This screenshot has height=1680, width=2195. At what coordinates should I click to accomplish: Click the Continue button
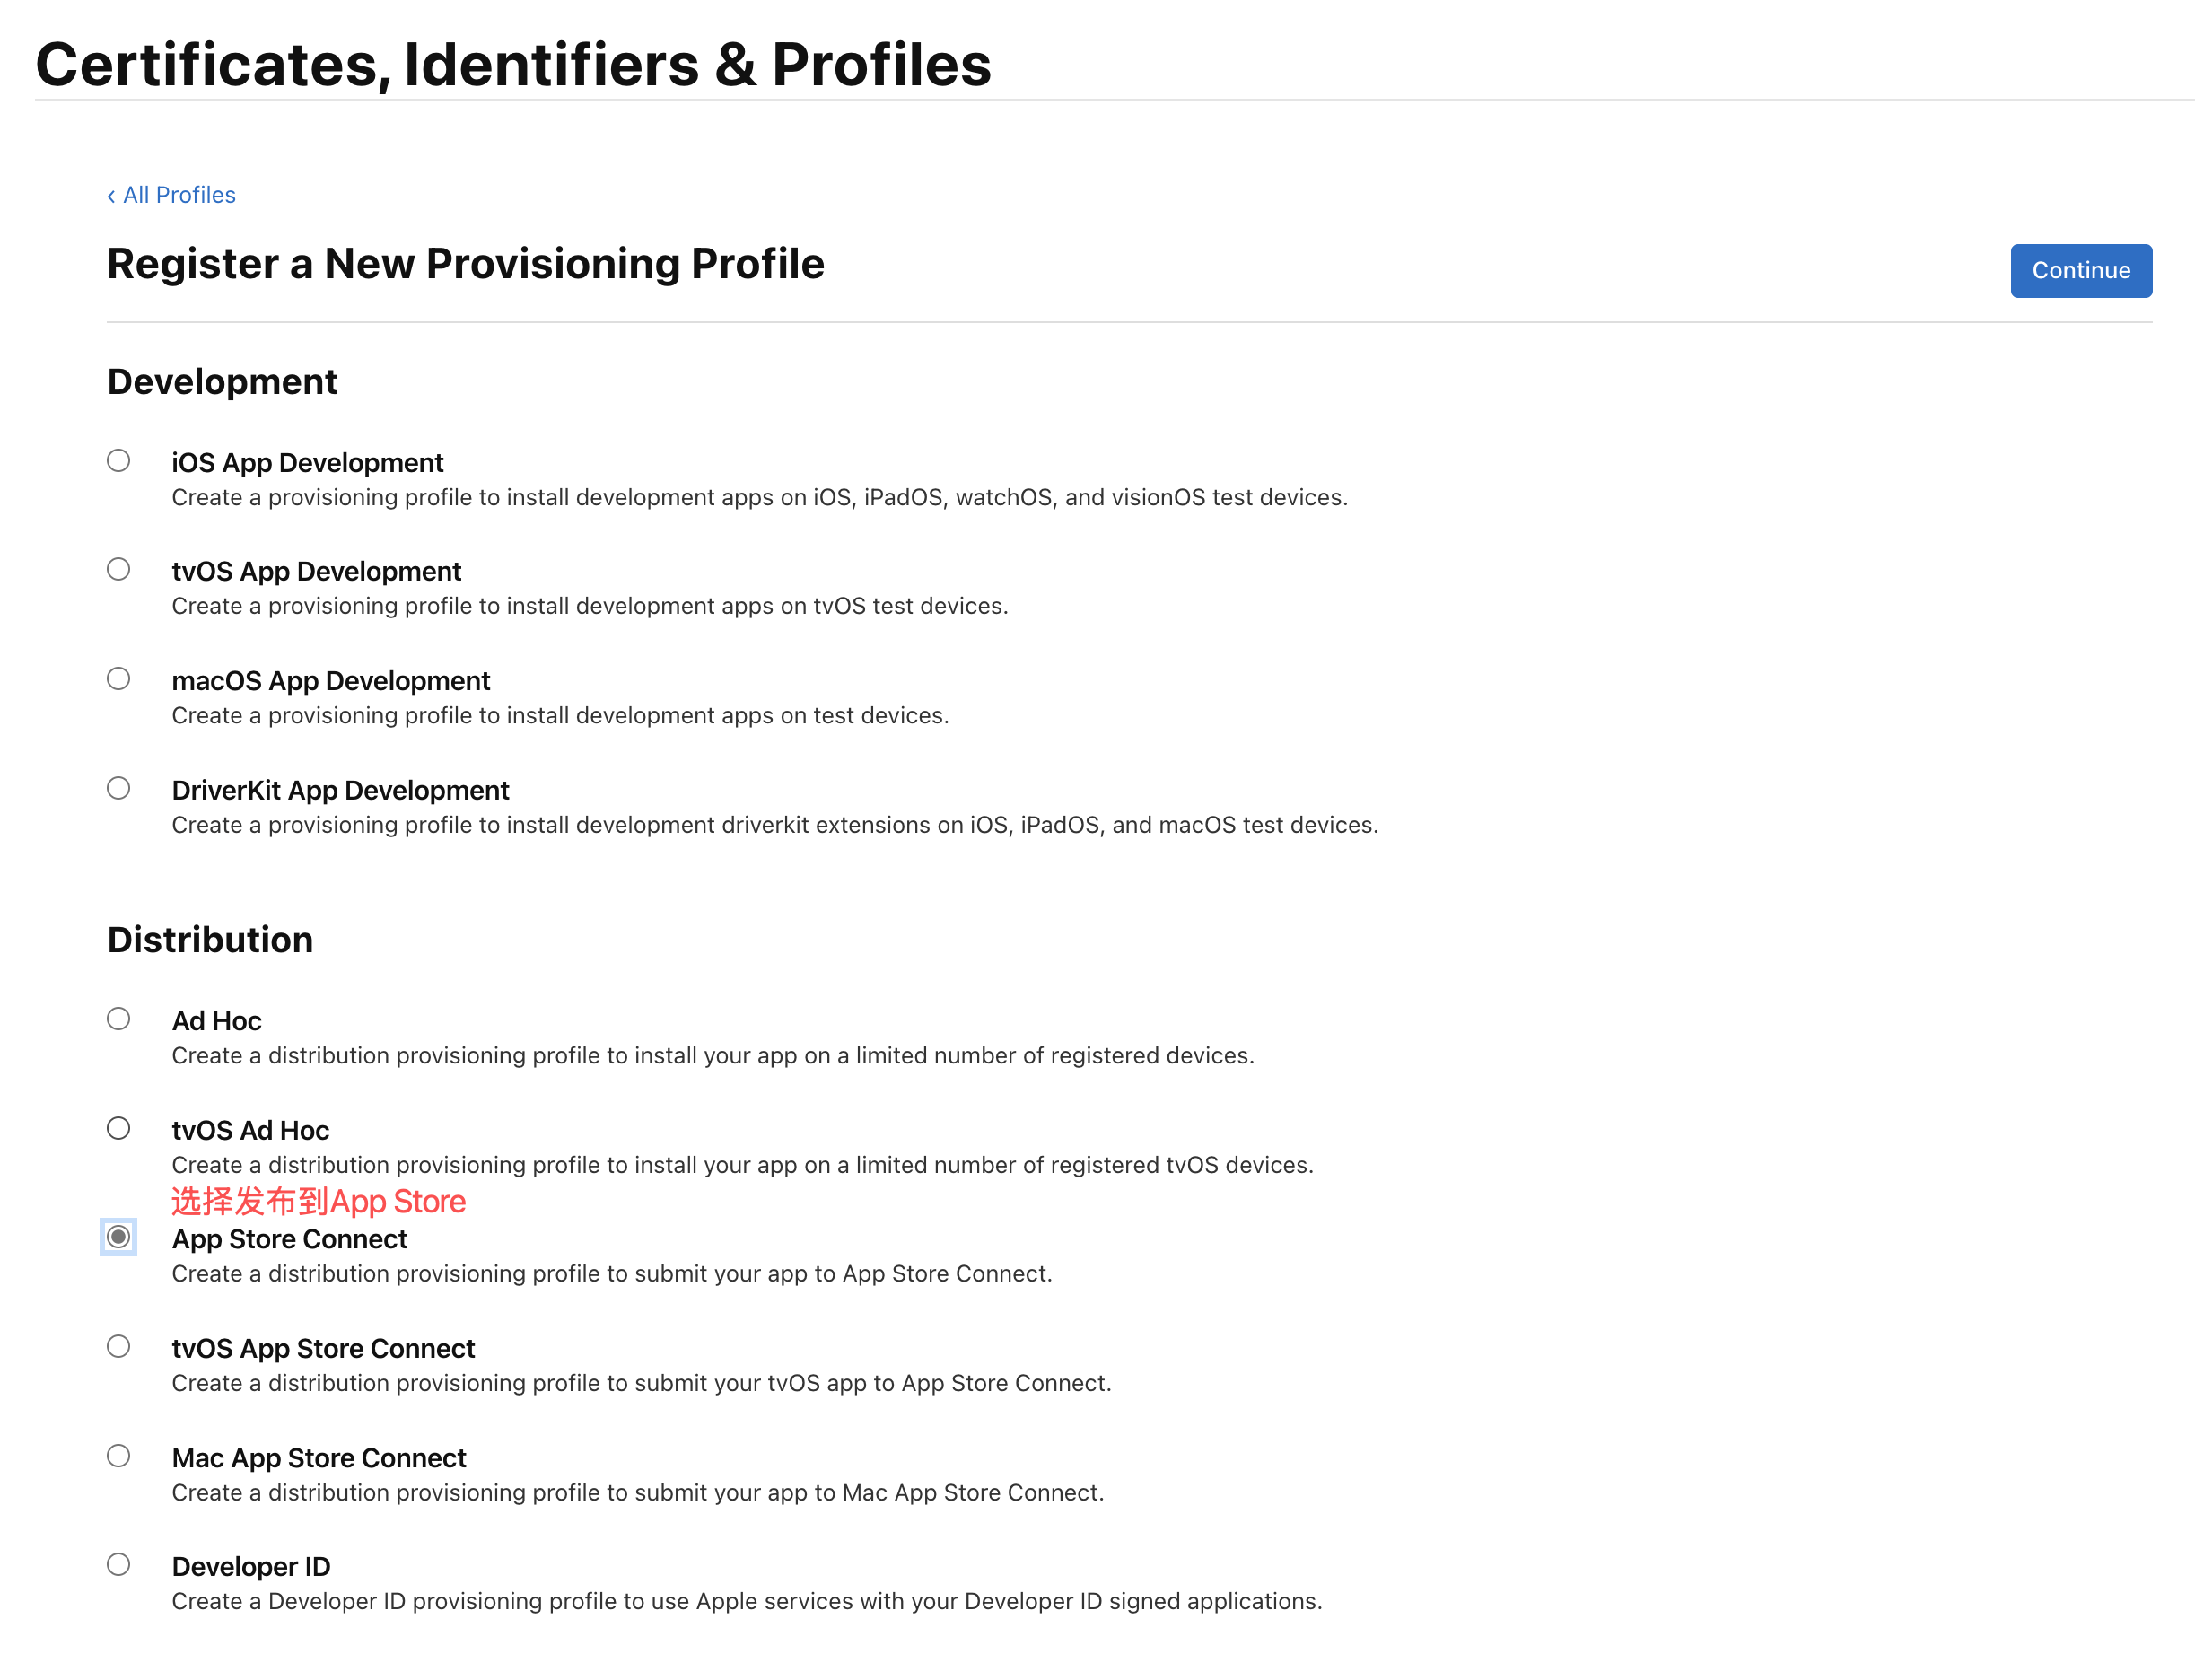pos(2080,270)
